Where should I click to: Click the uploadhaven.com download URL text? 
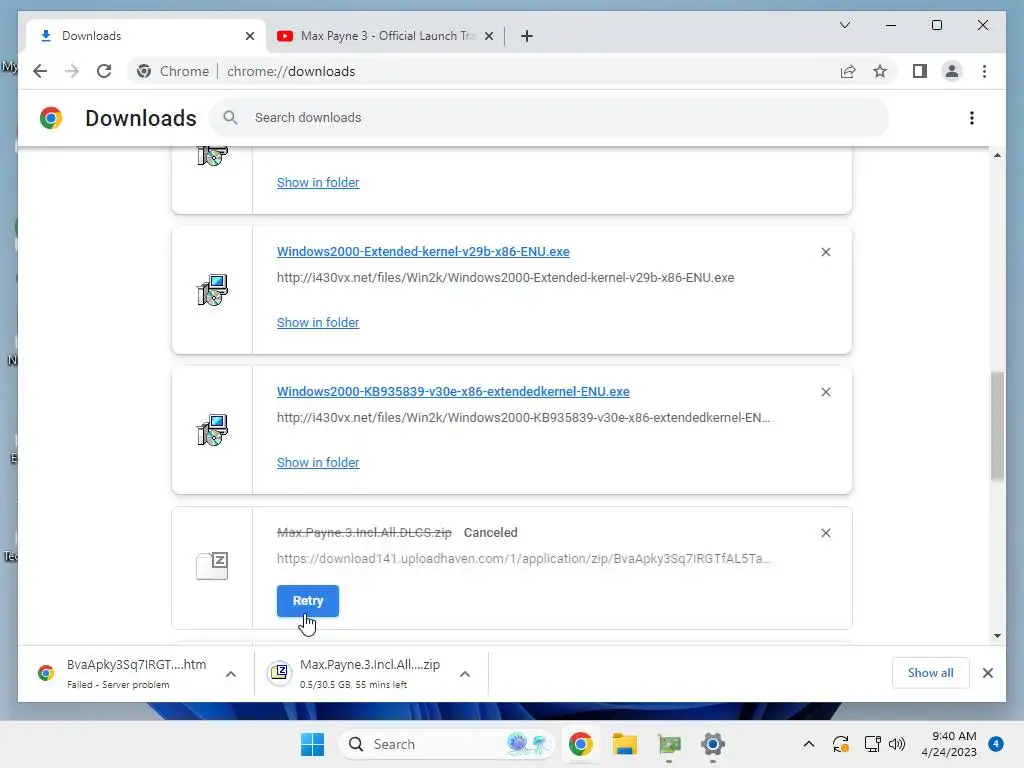click(524, 558)
